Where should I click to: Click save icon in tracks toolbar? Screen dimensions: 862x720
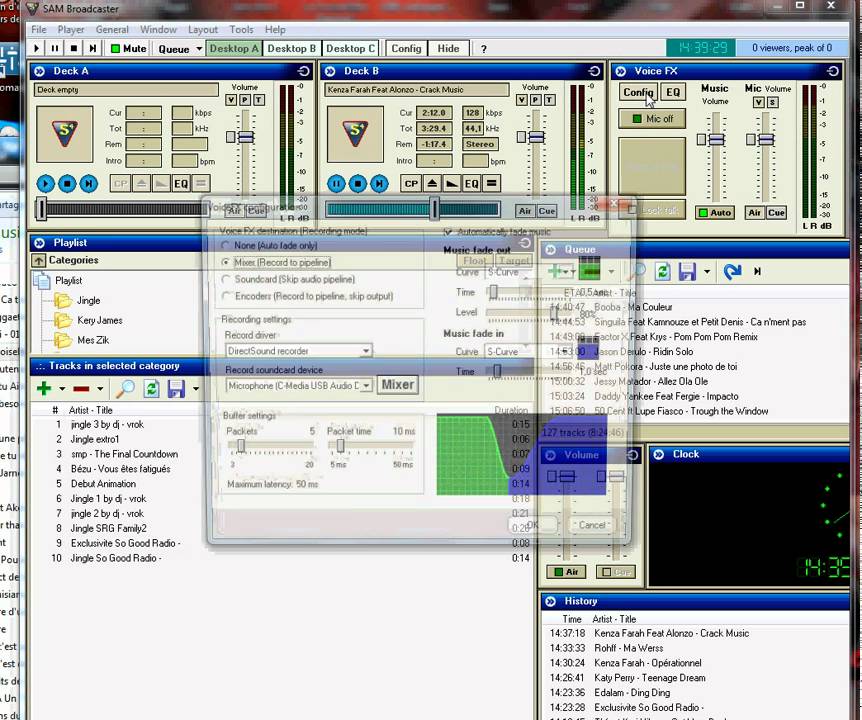(176, 389)
